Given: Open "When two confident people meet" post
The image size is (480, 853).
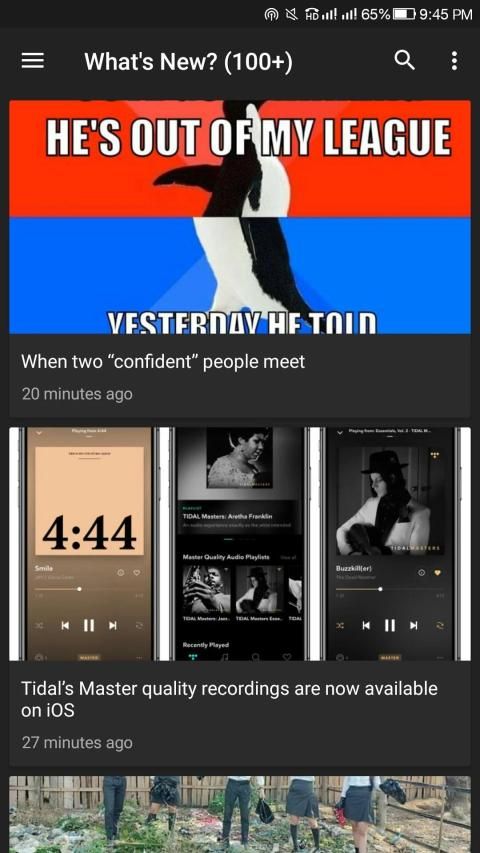Looking at the screenshot, I should pyautogui.click(x=163, y=361).
